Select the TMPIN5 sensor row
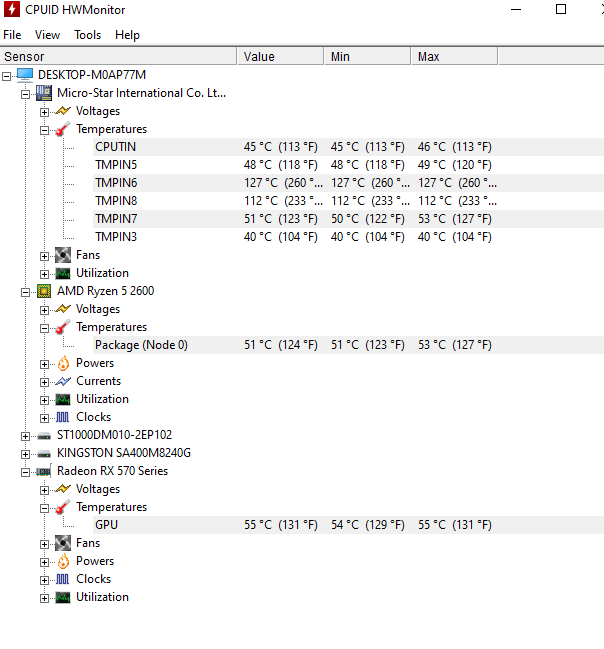The image size is (604, 649). pyautogui.click(x=349, y=165)
